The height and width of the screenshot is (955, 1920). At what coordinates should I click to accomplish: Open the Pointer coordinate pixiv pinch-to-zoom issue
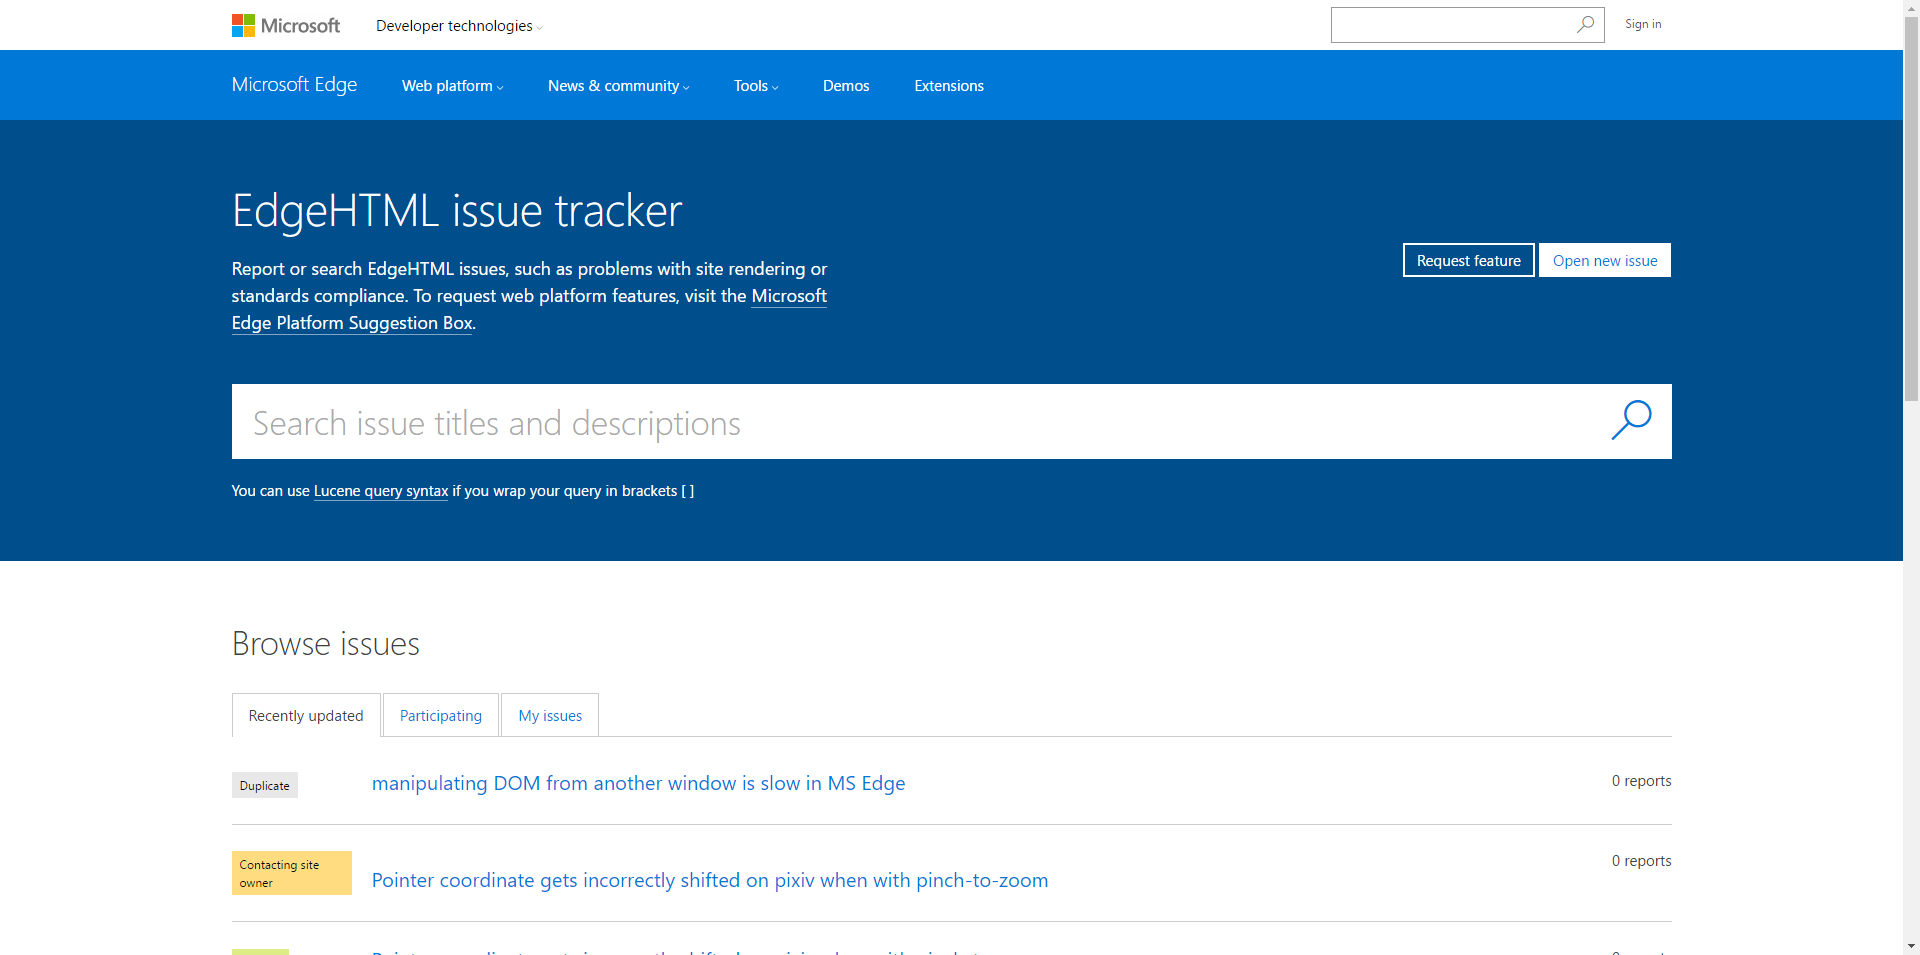[710, 880]
